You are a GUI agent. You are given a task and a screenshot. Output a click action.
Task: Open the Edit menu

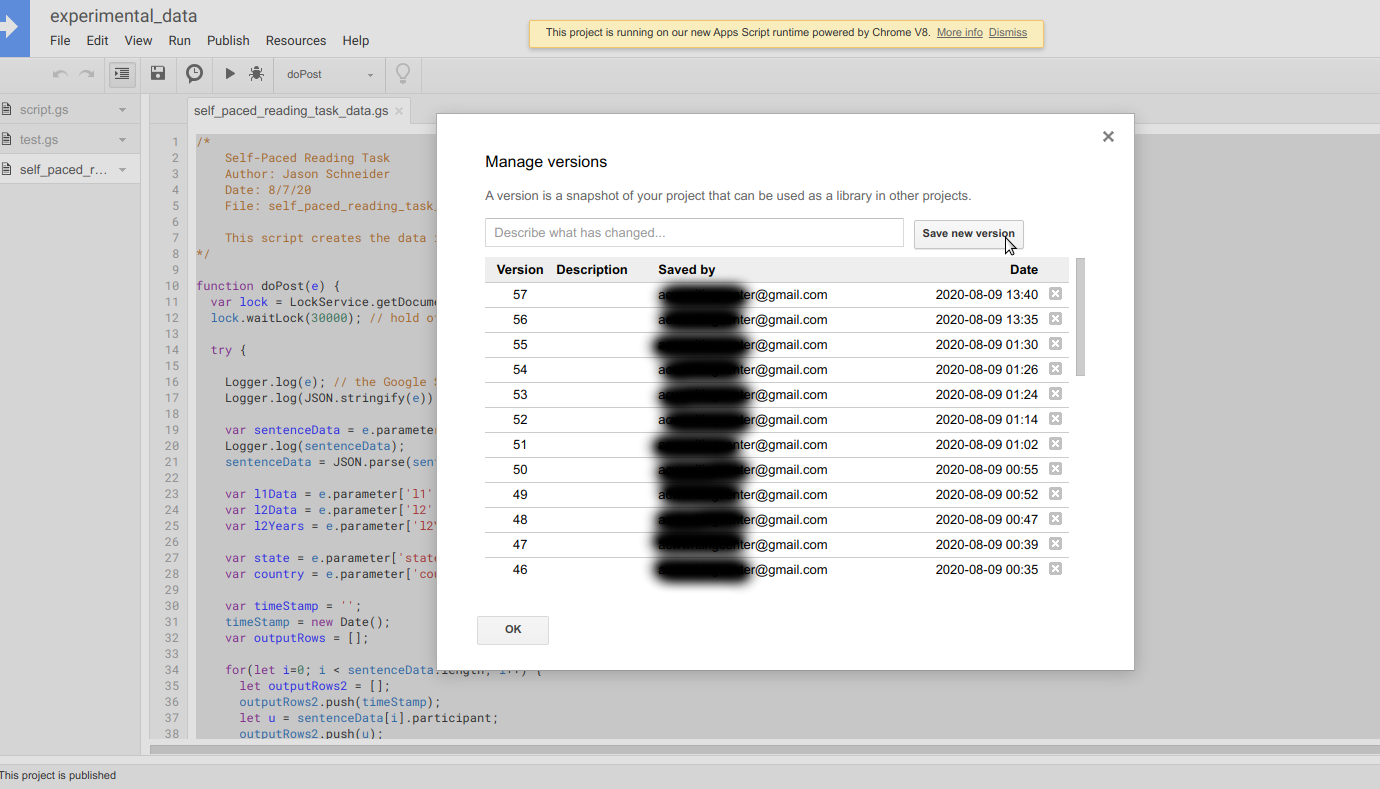pyautogui.click(x=97, y=41)
